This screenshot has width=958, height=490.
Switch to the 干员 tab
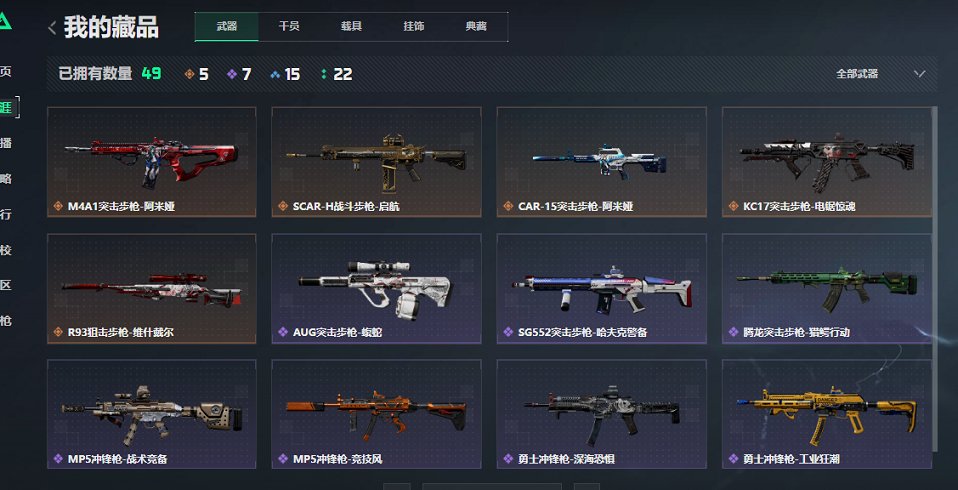[x=289, y=26]
